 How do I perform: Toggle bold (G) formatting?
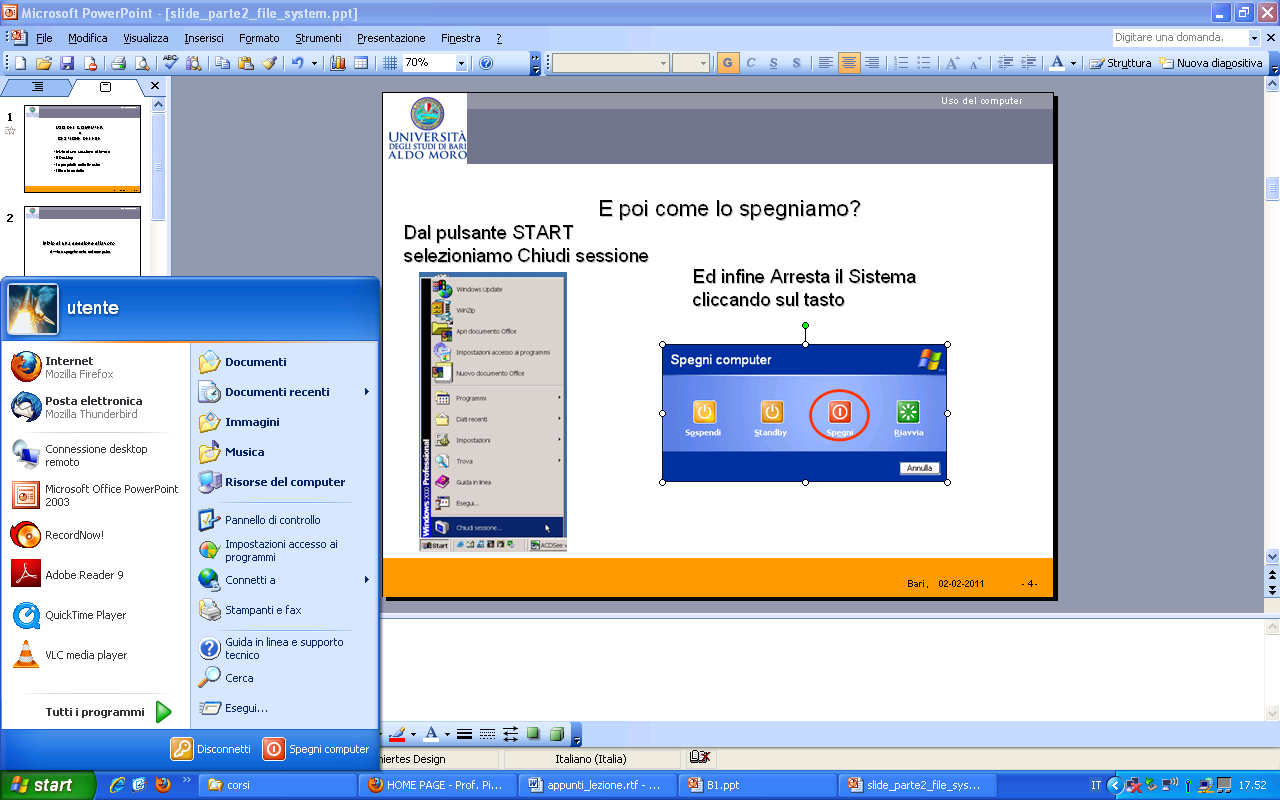[727, 63]
